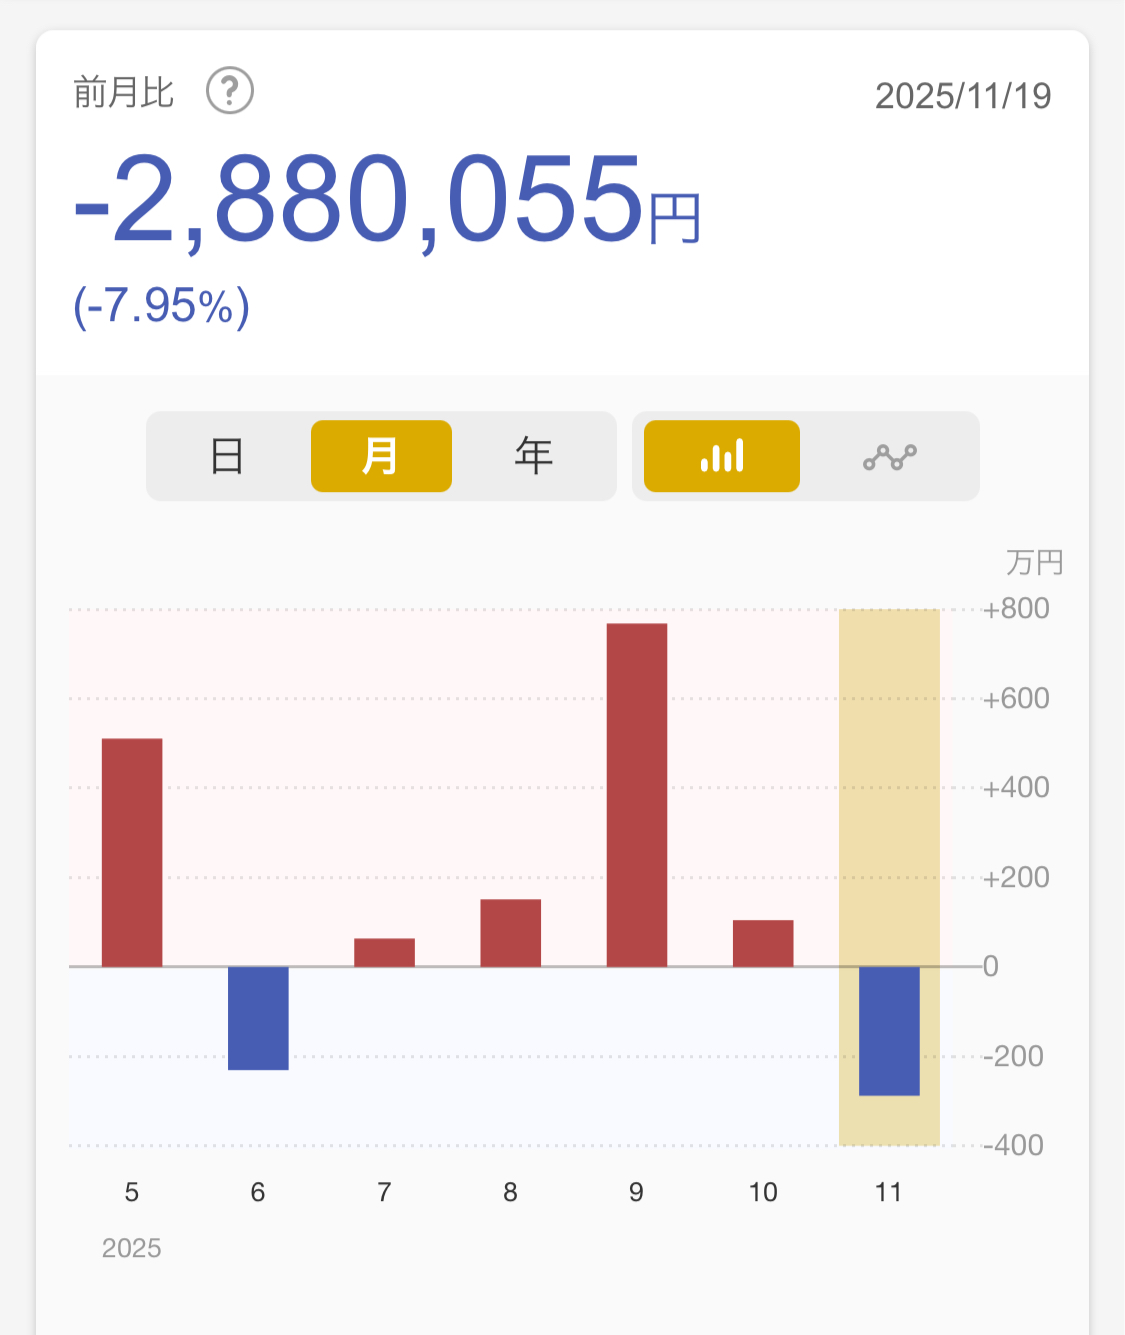Switch to line chart view
The width and height of the screenshot is (1125, 1335).
[889, 456]
